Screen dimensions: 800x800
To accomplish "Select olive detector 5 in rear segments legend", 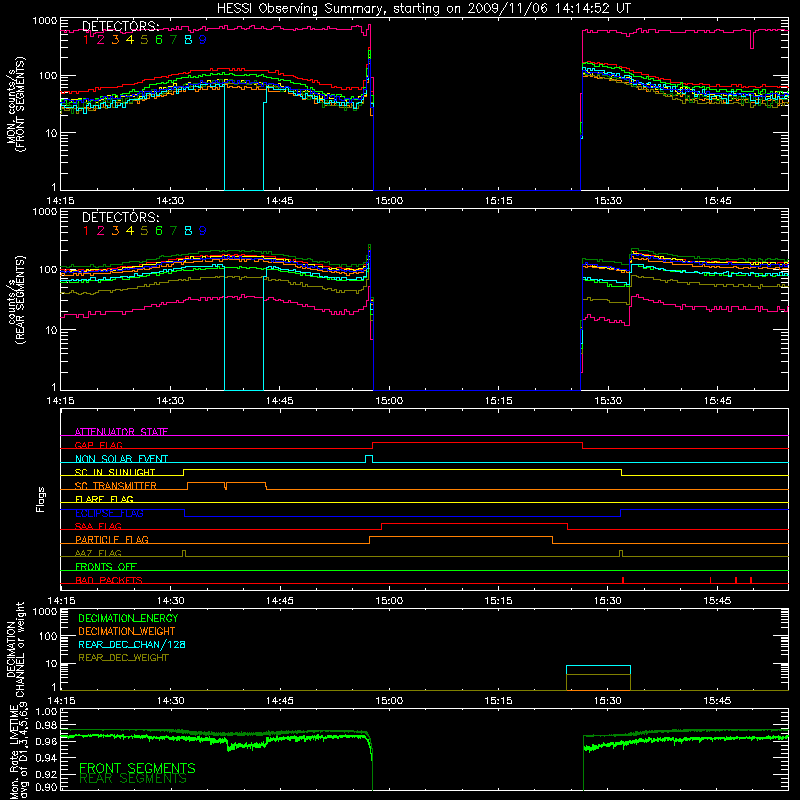I will coord(144,231).
